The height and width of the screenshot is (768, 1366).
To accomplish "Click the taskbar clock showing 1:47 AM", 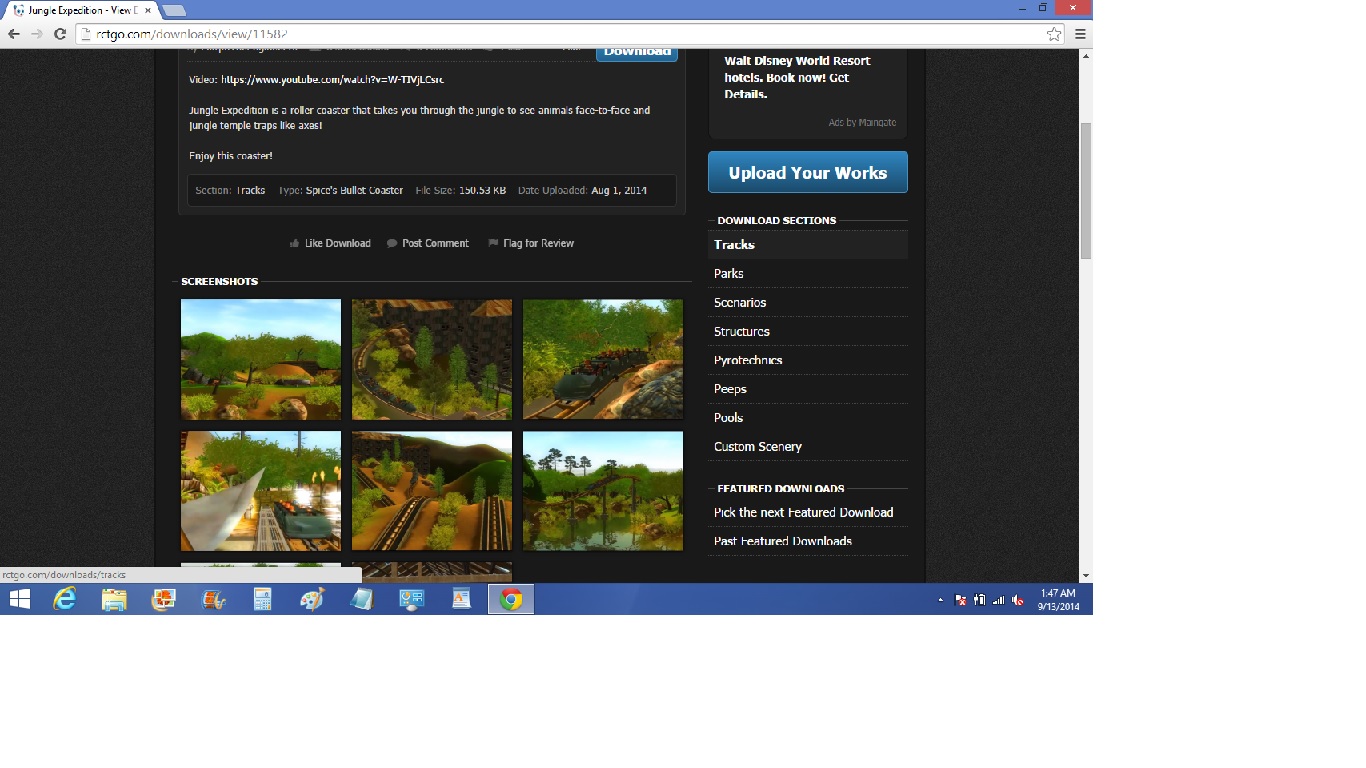I will (1058, 599).
